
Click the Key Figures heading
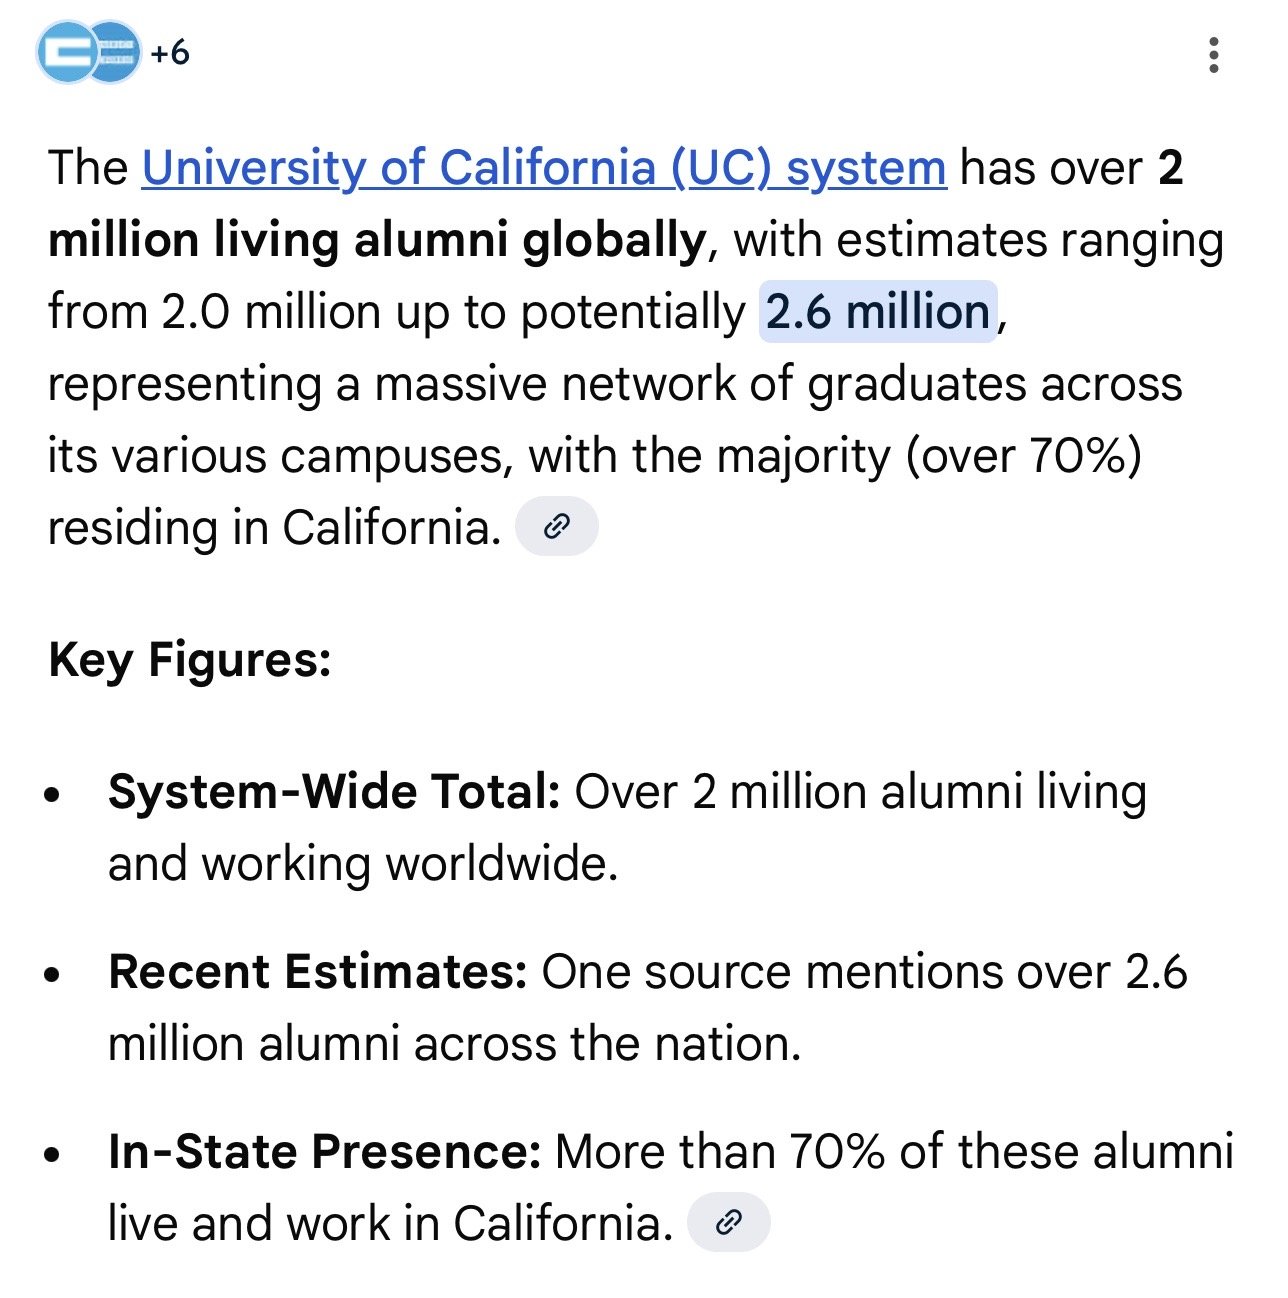click(189, 660)
